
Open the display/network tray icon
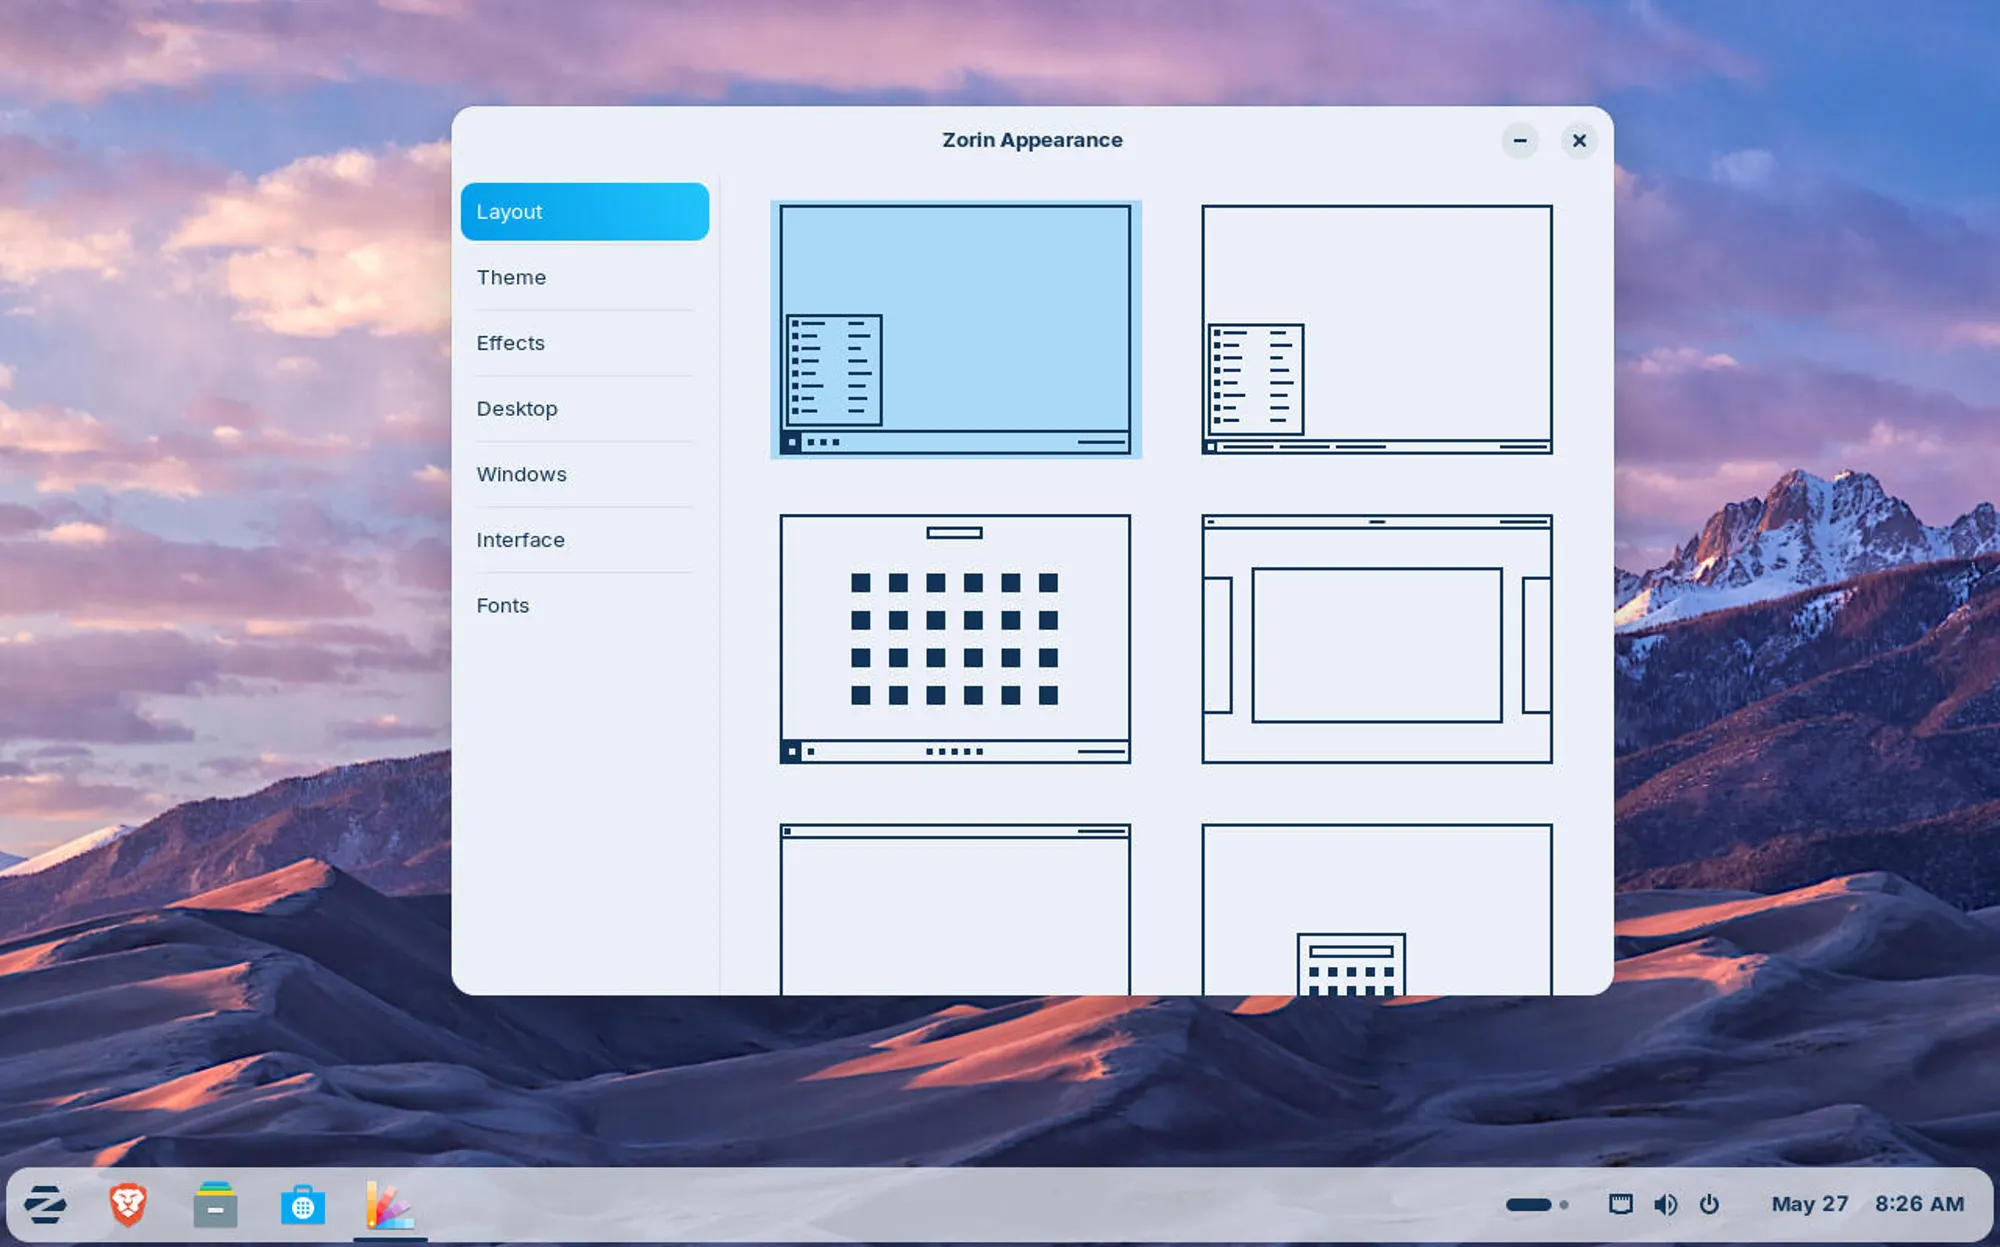pos(1620,1204)
